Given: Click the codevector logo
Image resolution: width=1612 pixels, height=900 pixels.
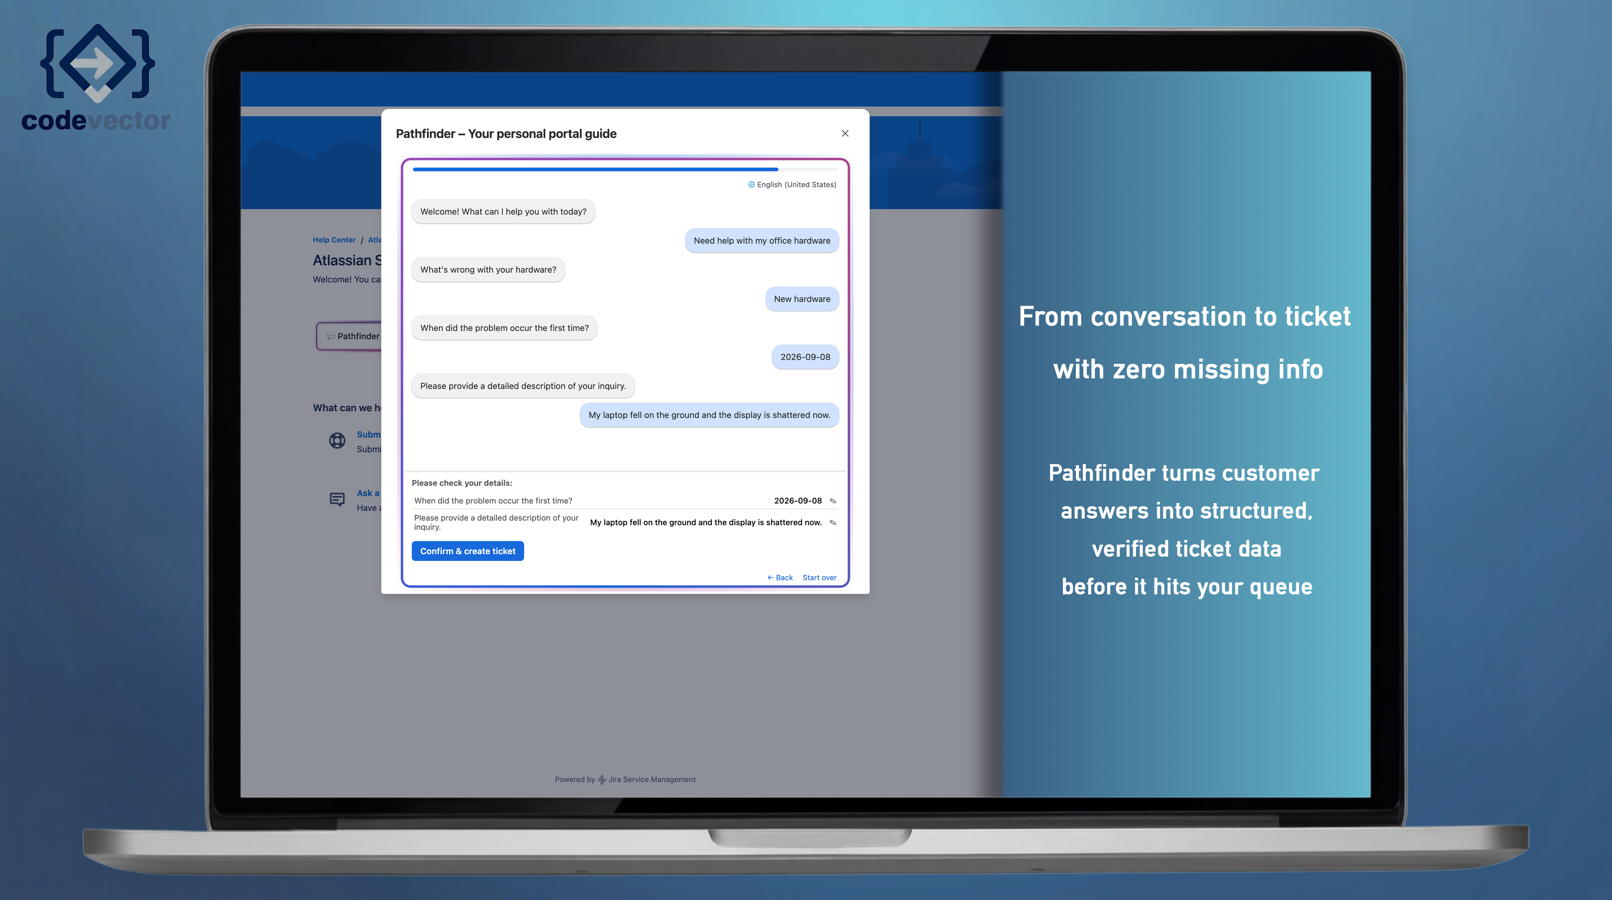Looking at the screenshot, I should pyautogui.click(x=96, y=78).
